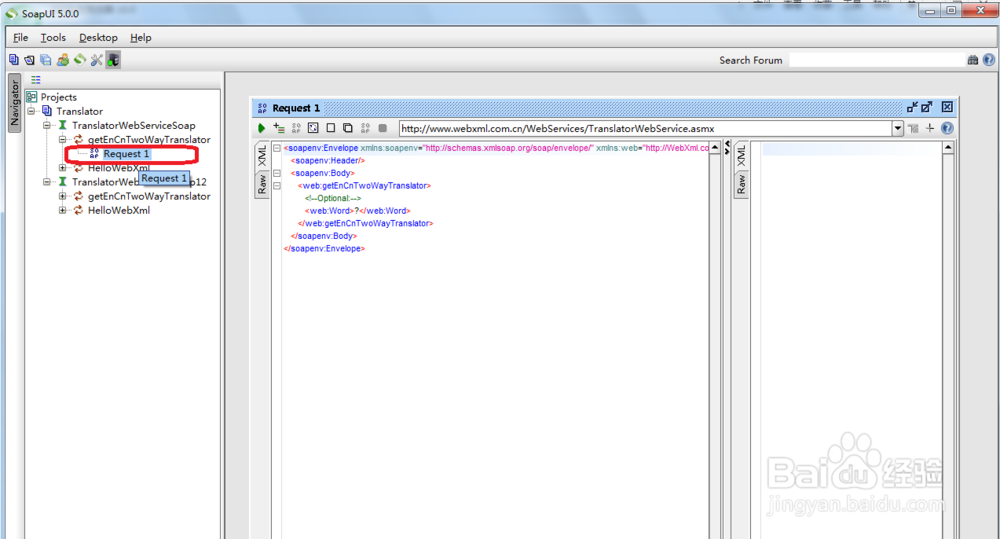This screenshot has height=539, width=1000.
Task: Fold the soapenv:Body XML element
Action: point(277,173)
